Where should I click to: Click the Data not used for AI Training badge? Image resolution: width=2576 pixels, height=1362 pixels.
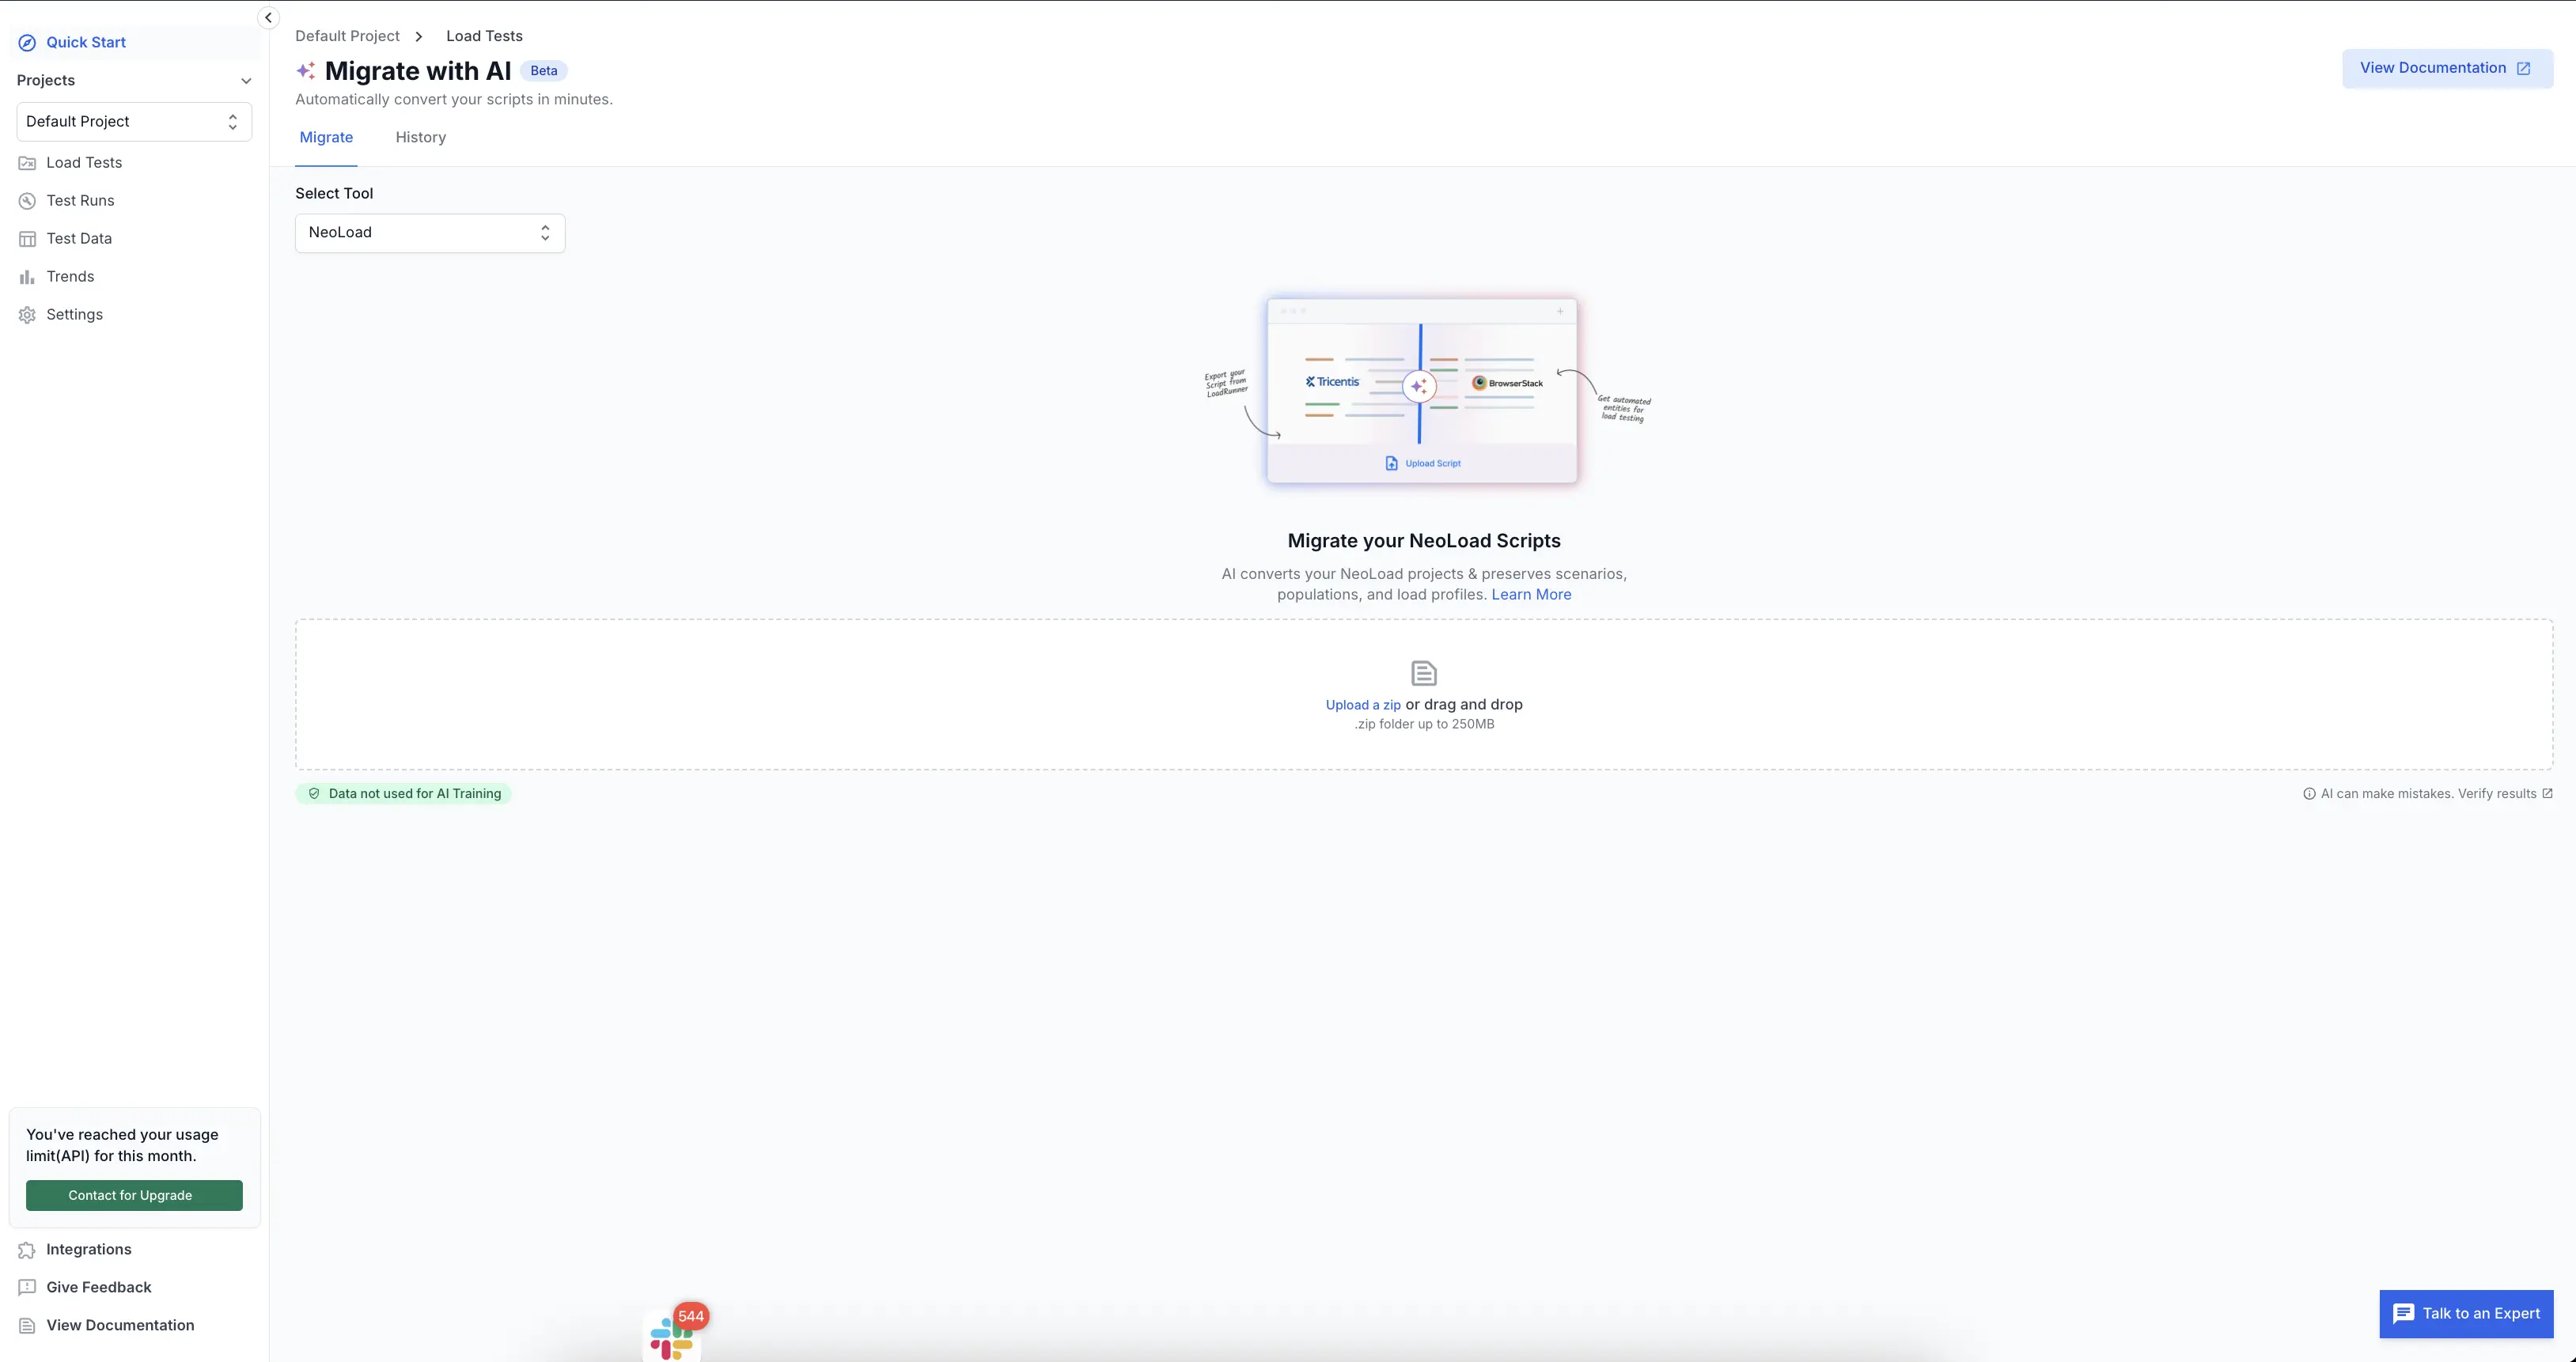404,794
